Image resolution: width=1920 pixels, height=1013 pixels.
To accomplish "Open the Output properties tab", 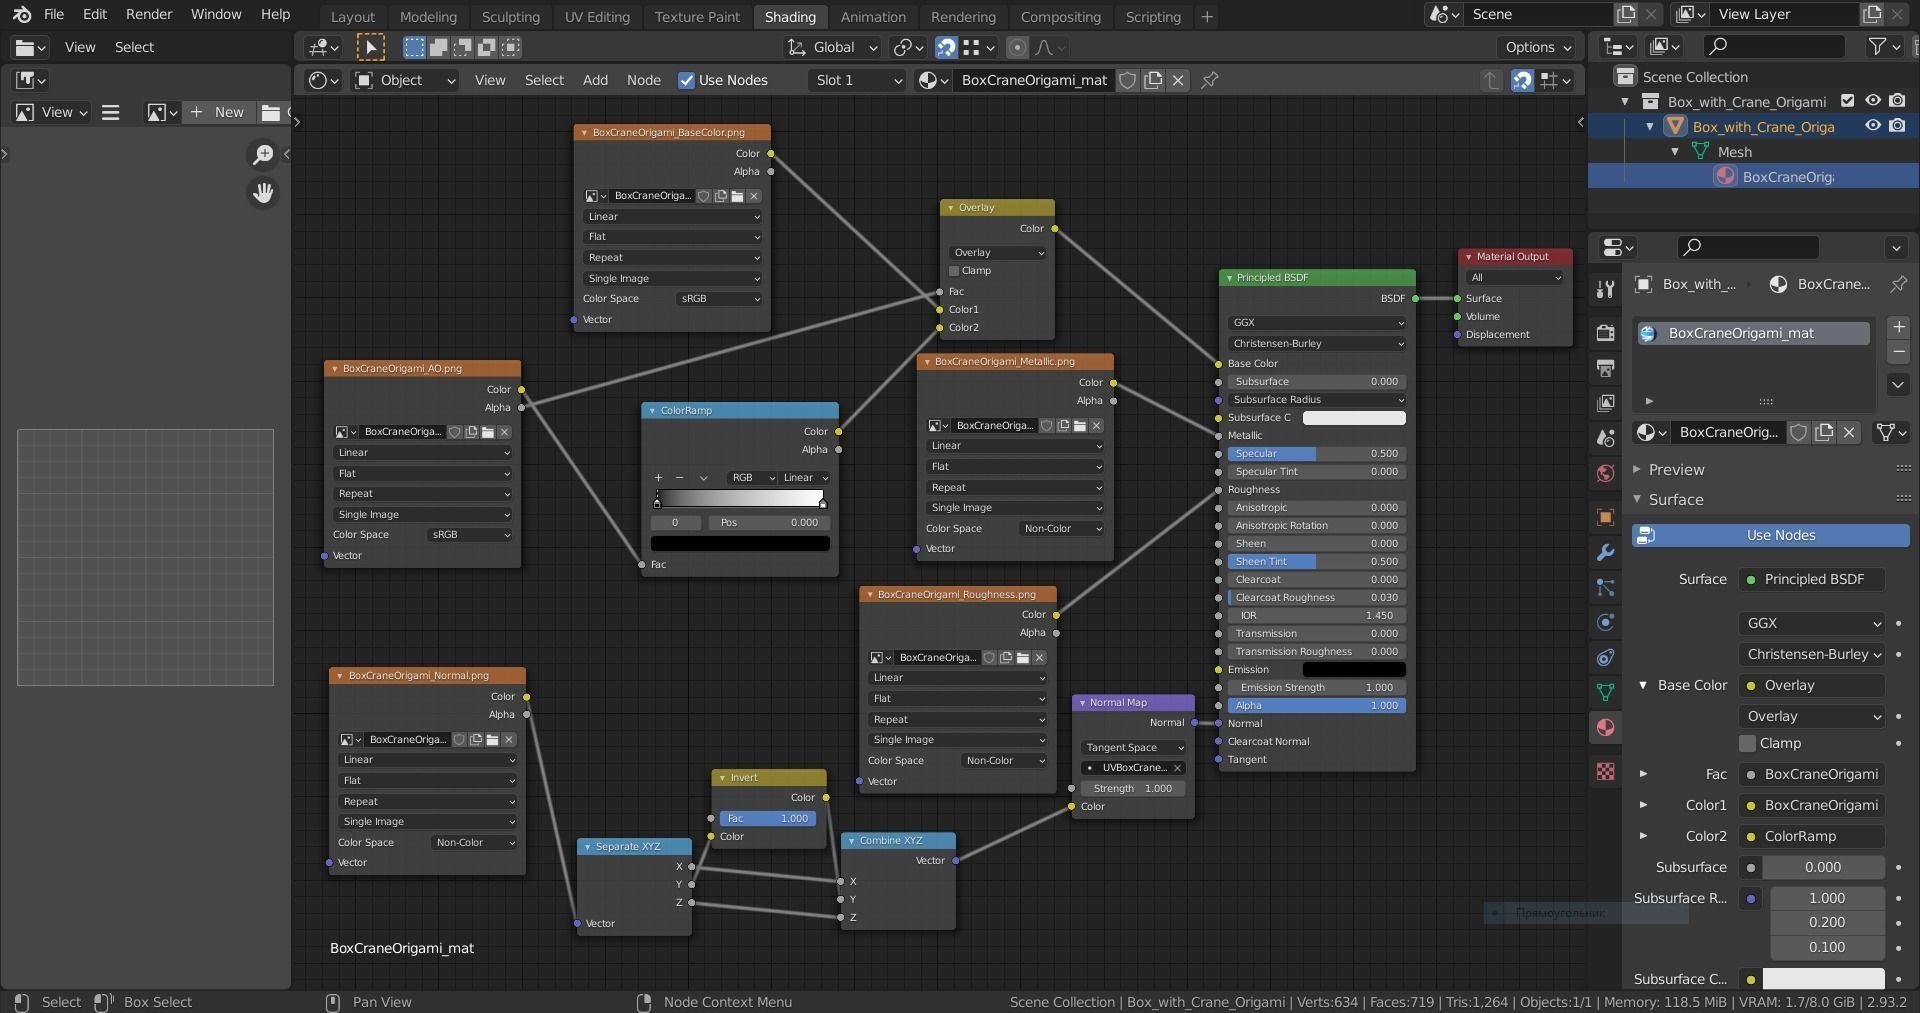I will point(1605,368).
